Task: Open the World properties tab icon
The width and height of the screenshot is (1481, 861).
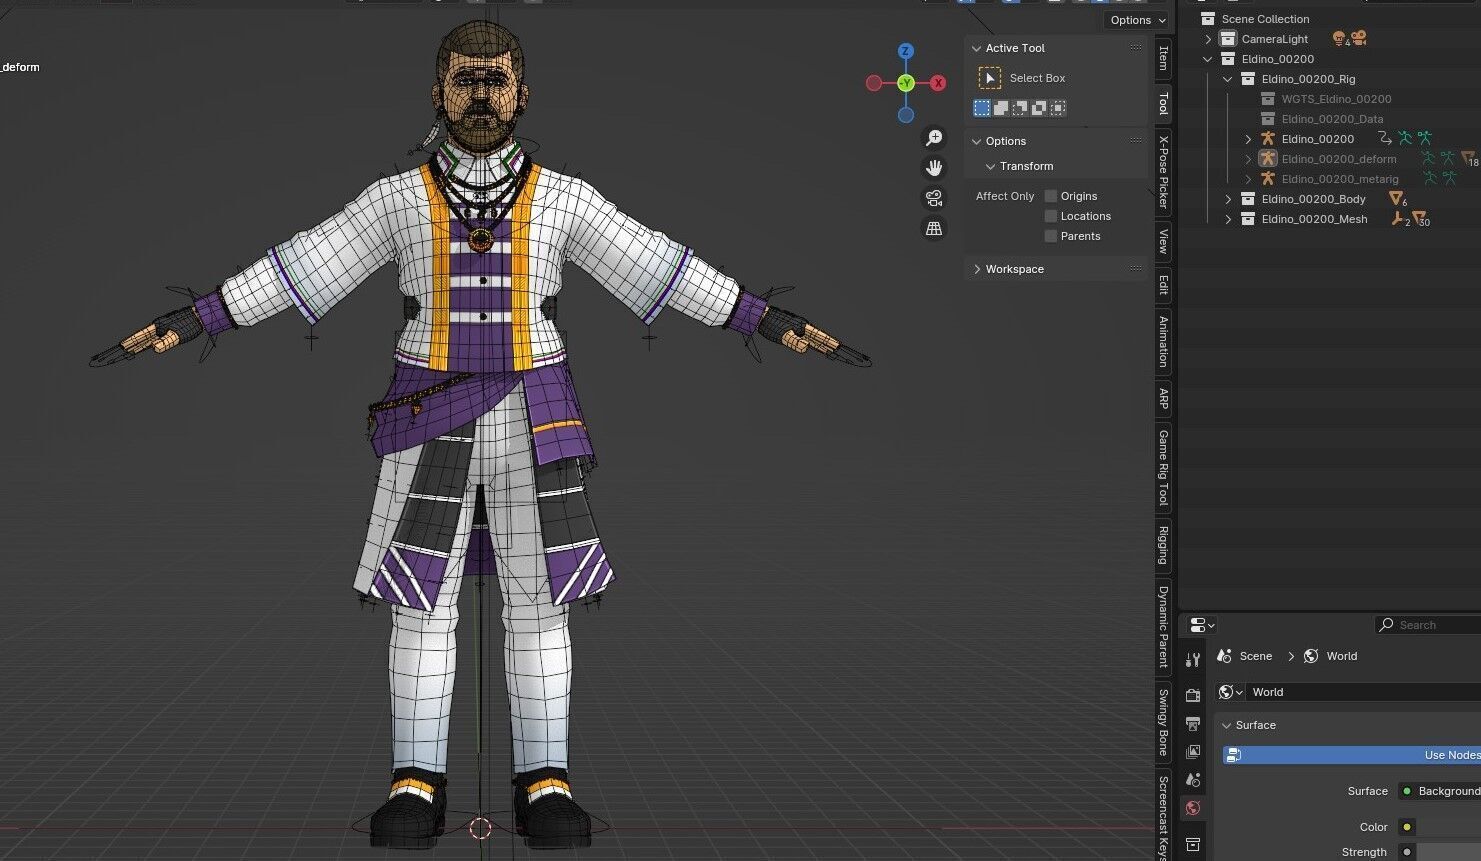Action: pos(1192,808)
